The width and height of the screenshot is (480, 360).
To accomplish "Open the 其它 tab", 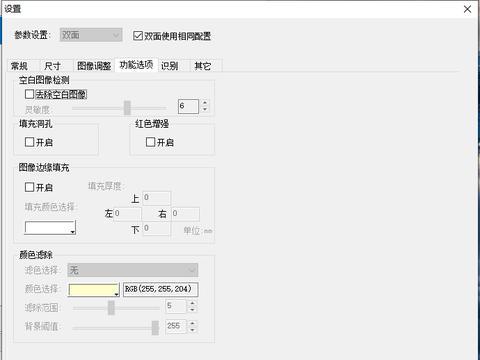I will pos(203,66).
